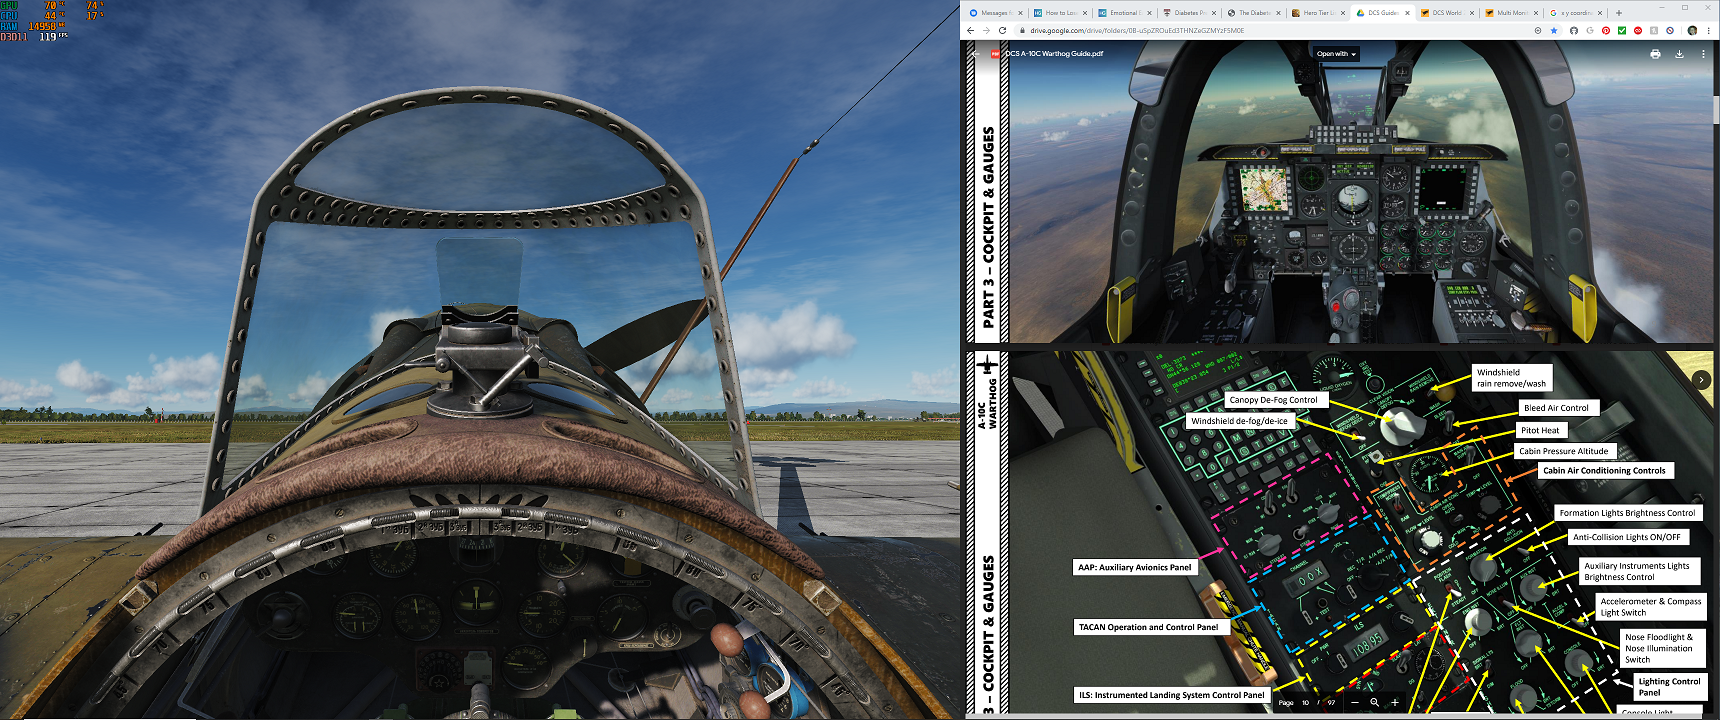Viewport: 1720px width, 720px height.
Task: Close the Hero Tier List tab
Action: tap(1343, 13)
